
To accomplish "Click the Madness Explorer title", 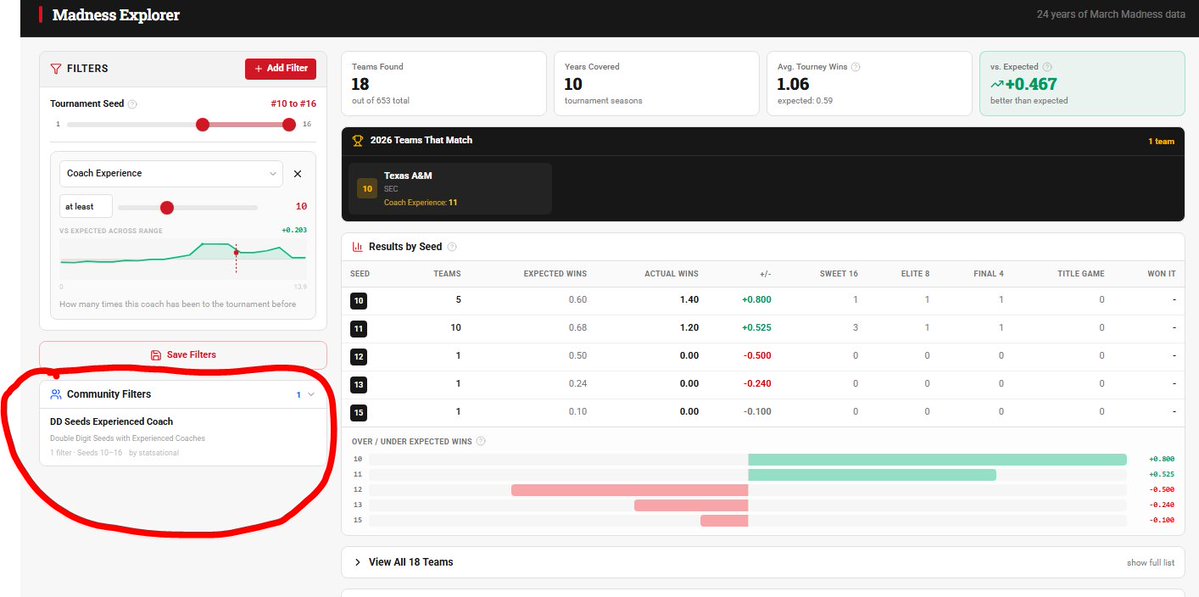I will pos(115,15).
